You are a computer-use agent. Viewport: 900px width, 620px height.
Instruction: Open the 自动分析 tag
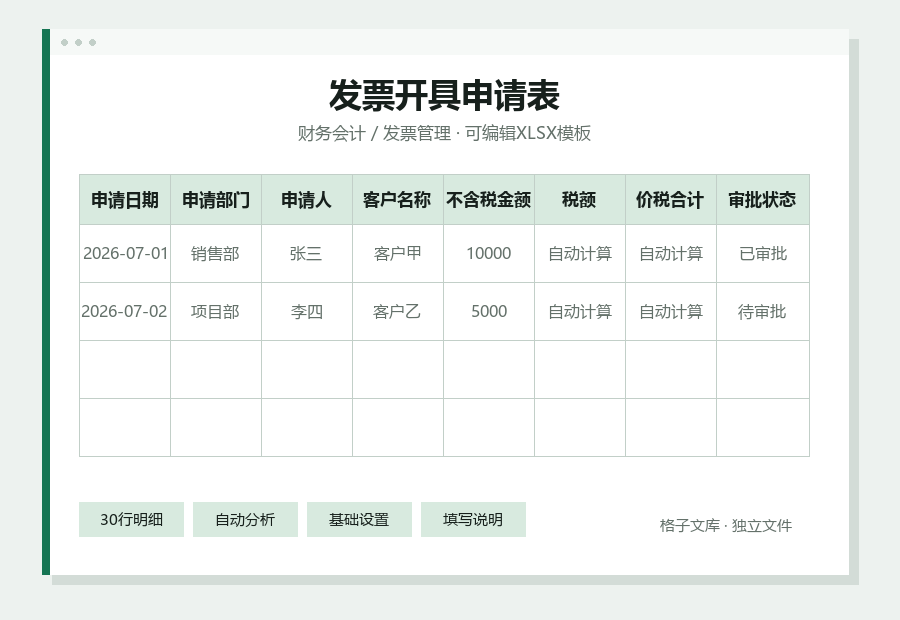245,520
